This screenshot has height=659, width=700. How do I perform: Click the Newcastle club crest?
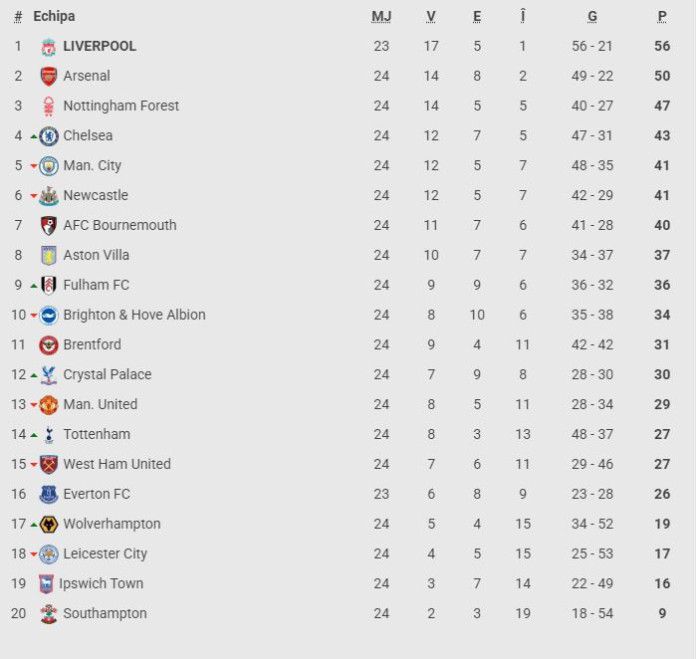(49, 196)
